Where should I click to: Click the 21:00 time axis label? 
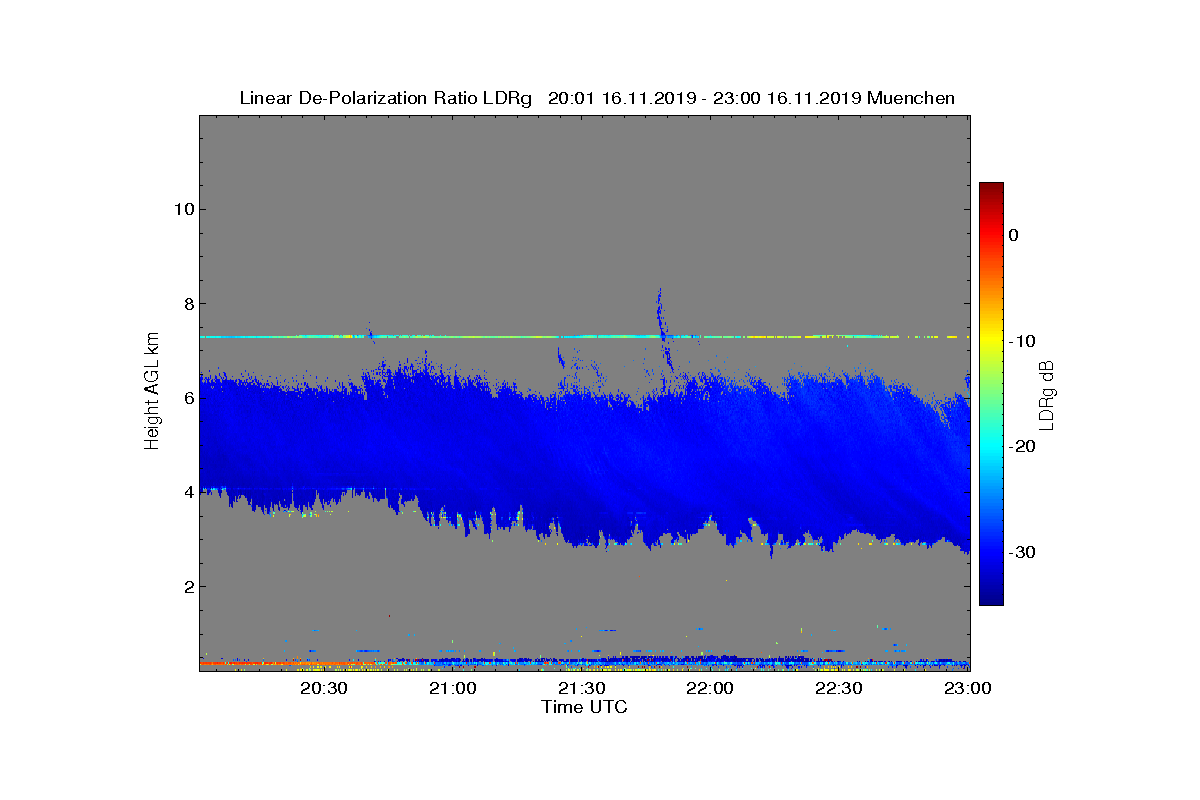click(456, 689)
